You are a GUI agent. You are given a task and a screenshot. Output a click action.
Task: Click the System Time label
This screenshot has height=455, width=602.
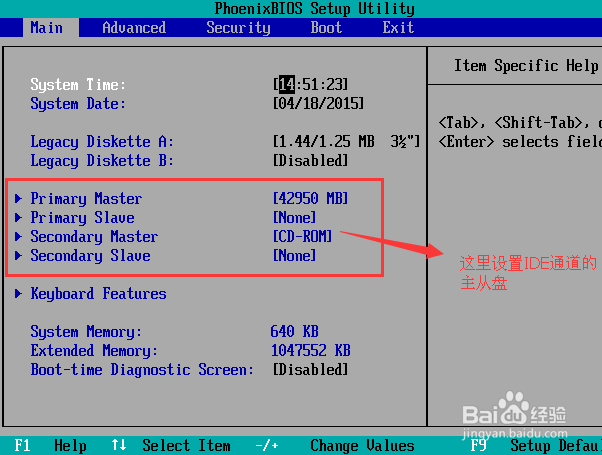(x=78, y=84)
